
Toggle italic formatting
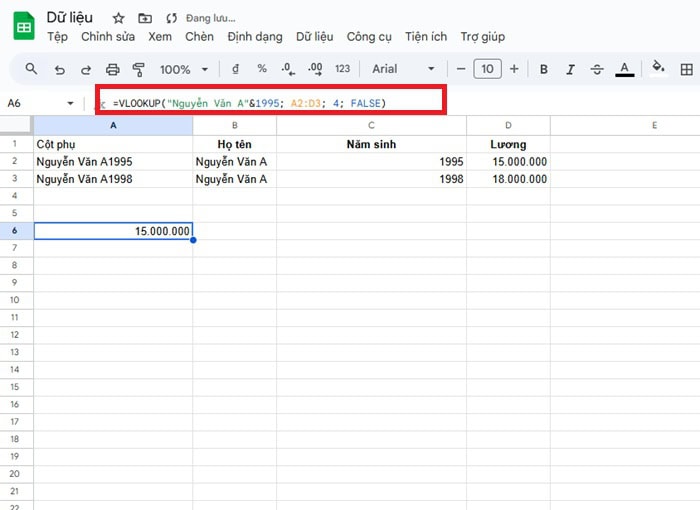pyautogui.click(x=570, y=69)
